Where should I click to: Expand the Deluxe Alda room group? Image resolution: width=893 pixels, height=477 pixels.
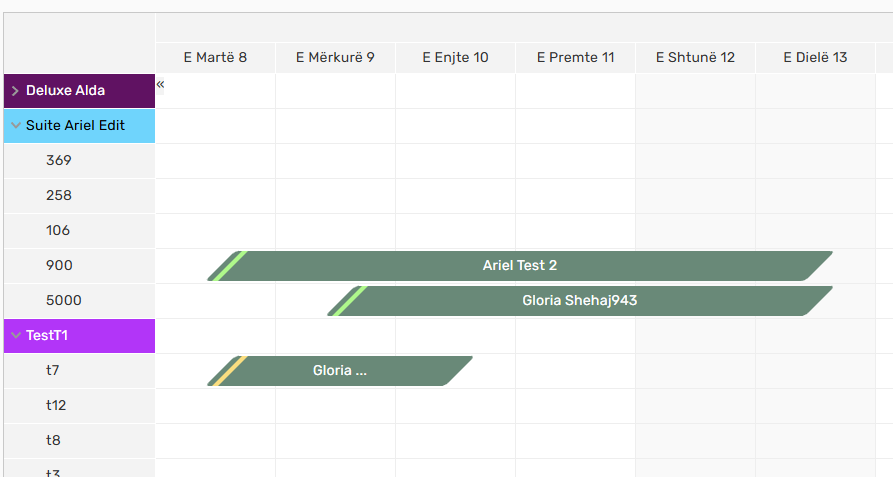[15, 91]
